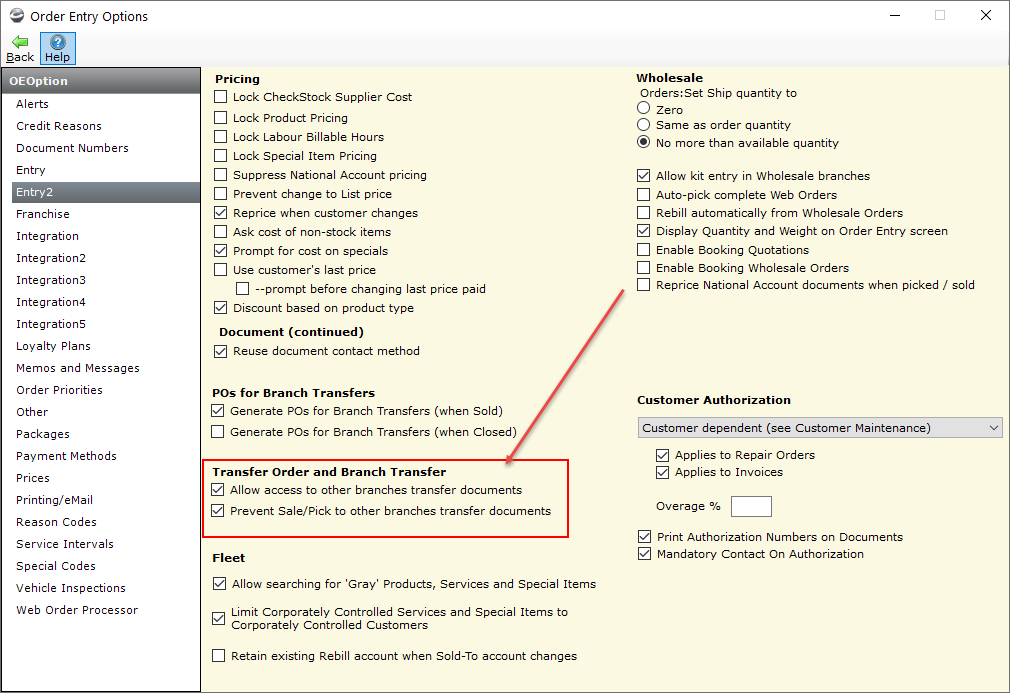Open Document Numbers options
Screen dimensions: 1010x693
coord(72,147)
